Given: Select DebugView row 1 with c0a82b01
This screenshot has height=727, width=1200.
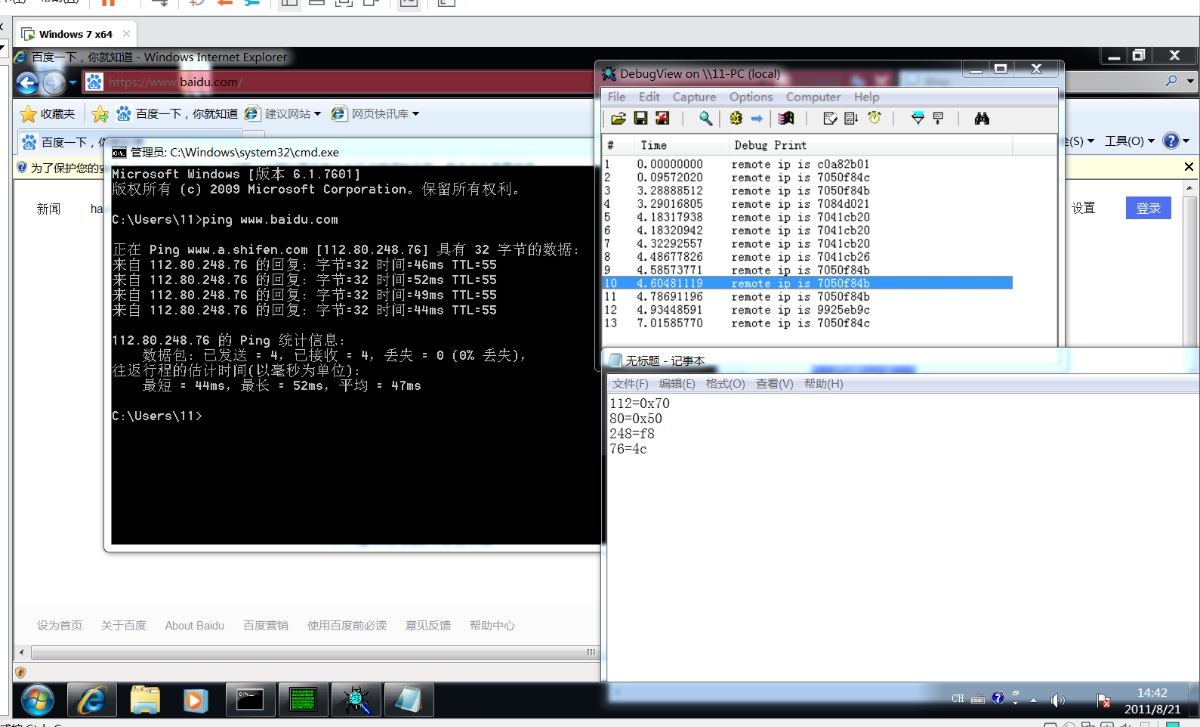Looking at the screenshot, I should tap(808, 164).
